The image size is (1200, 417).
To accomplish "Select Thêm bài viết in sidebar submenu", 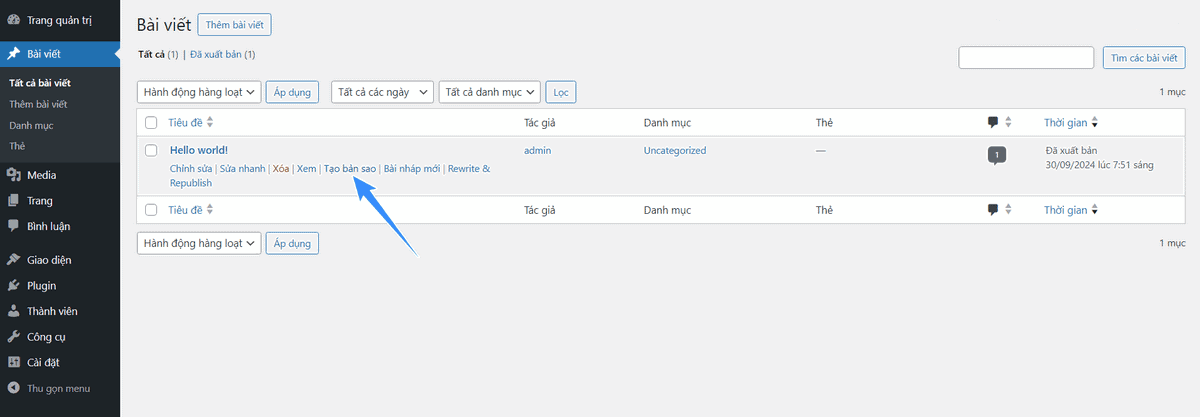I will 38,104.
